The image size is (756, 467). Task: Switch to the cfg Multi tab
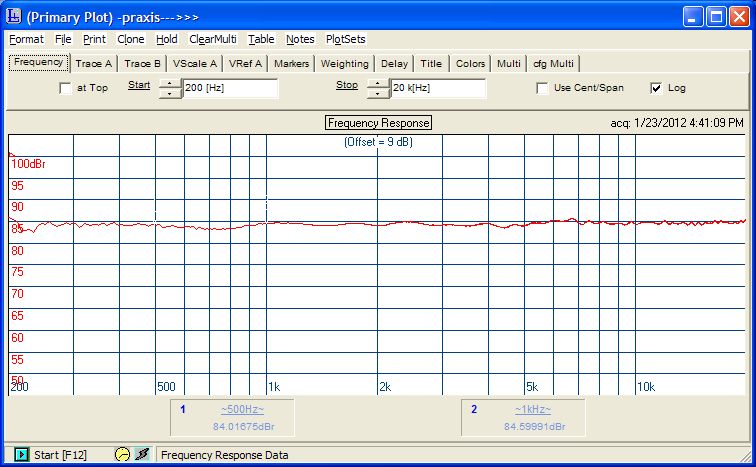pos(554,64)
